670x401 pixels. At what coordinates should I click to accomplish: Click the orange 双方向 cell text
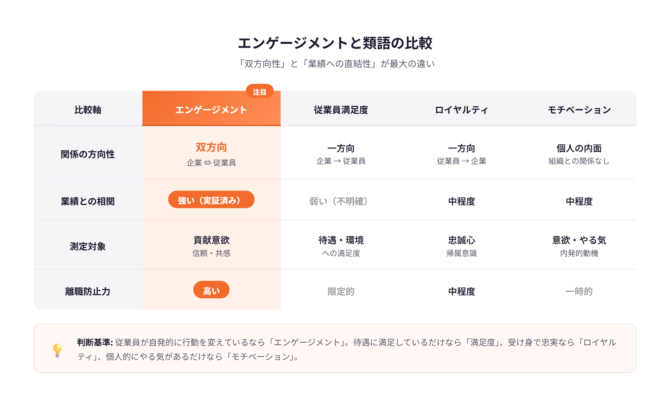[x=211, y=147]
